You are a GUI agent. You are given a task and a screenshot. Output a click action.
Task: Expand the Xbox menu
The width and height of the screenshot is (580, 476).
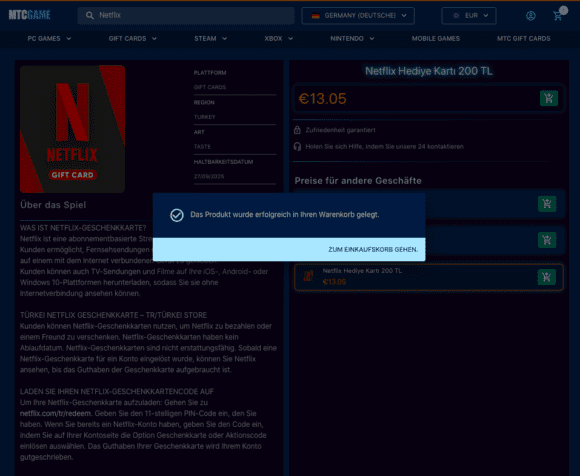tap(279, 38)
